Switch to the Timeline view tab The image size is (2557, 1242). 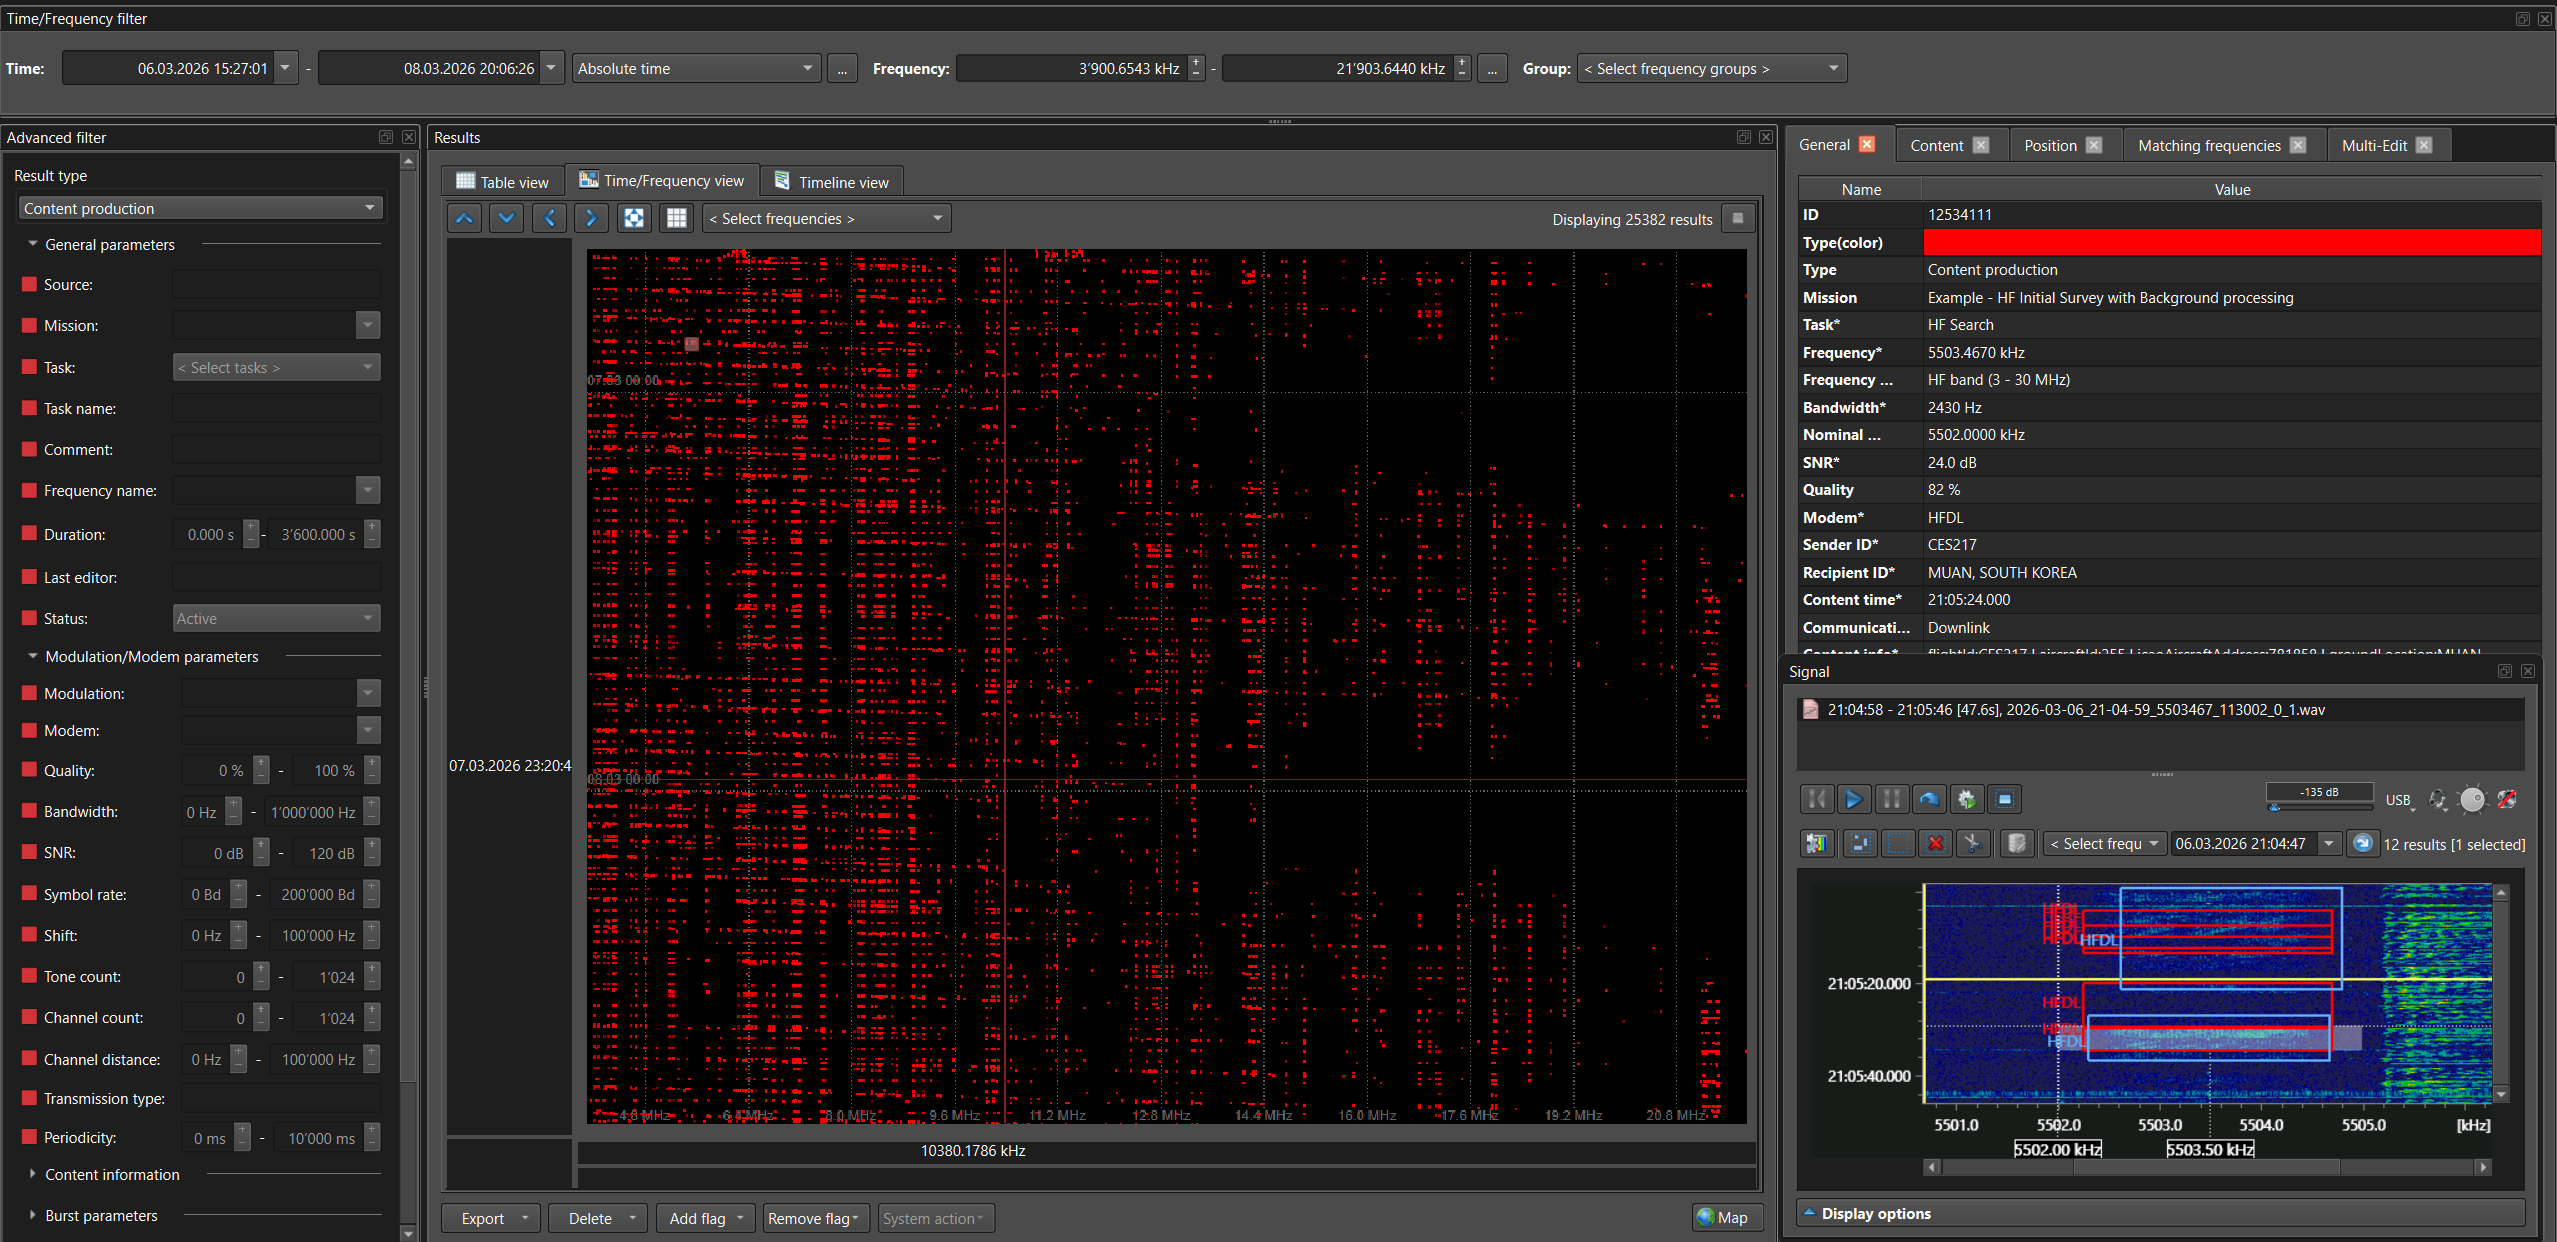coord(832,182)
